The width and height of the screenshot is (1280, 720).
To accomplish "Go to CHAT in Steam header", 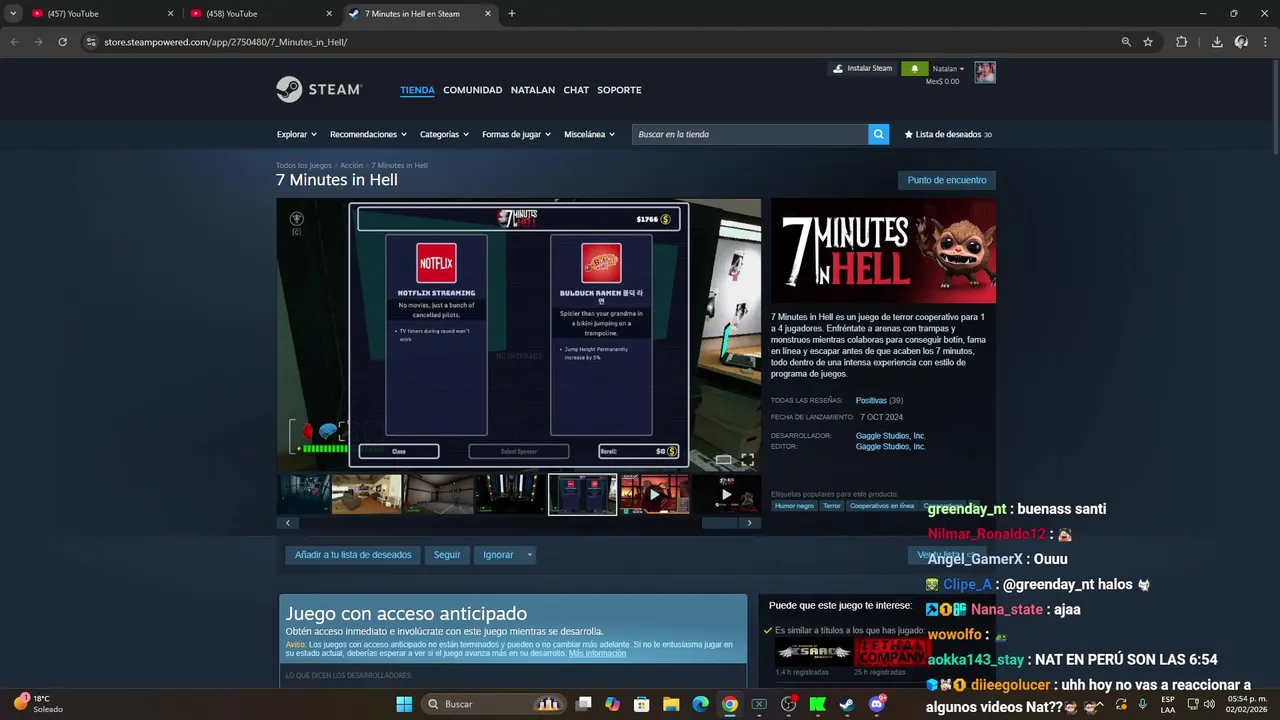I will click(576, 90).
